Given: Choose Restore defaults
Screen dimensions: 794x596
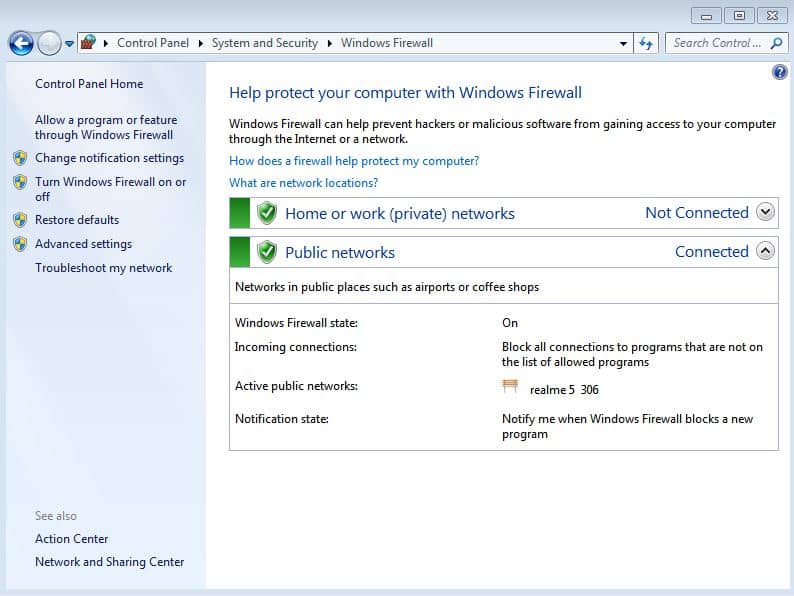Looking at the screenshot, I should pos(77,220).
